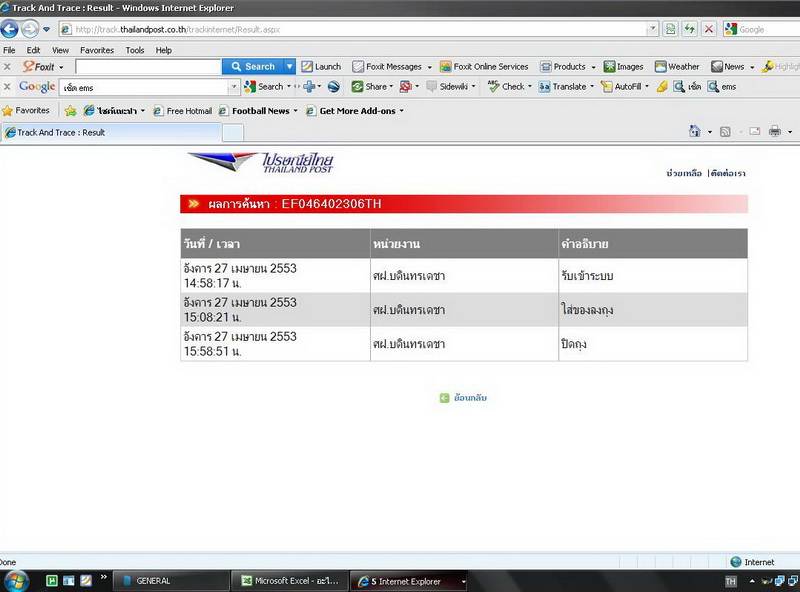Image resolution: width=800 pixels, height=592 pixels.
Task: Click the browser Back button
Action: [11, 29]
